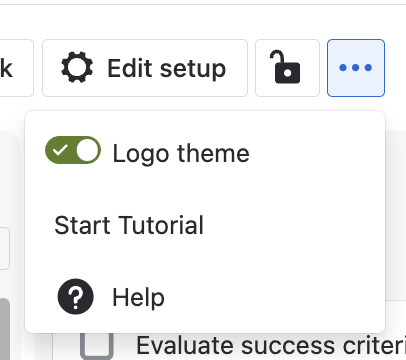Toggle the Logo theme switch off
This screenshot has width=406, height=360.
(73, 150)
